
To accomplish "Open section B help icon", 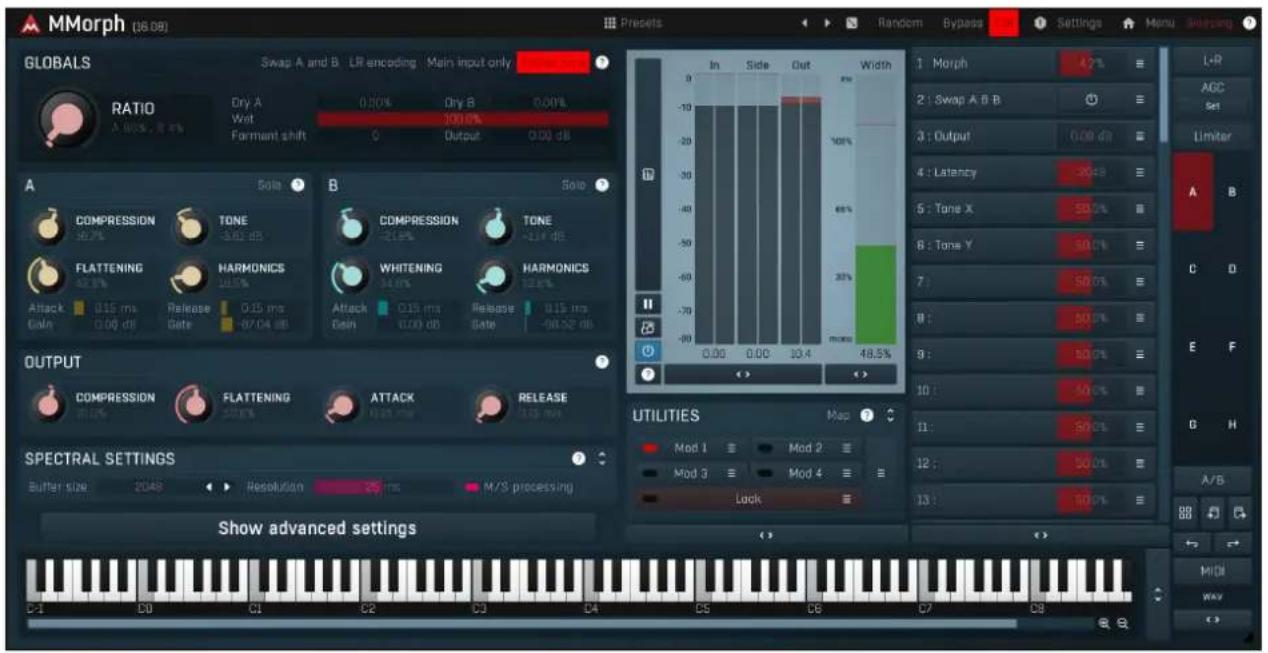I will pos(602,185).
